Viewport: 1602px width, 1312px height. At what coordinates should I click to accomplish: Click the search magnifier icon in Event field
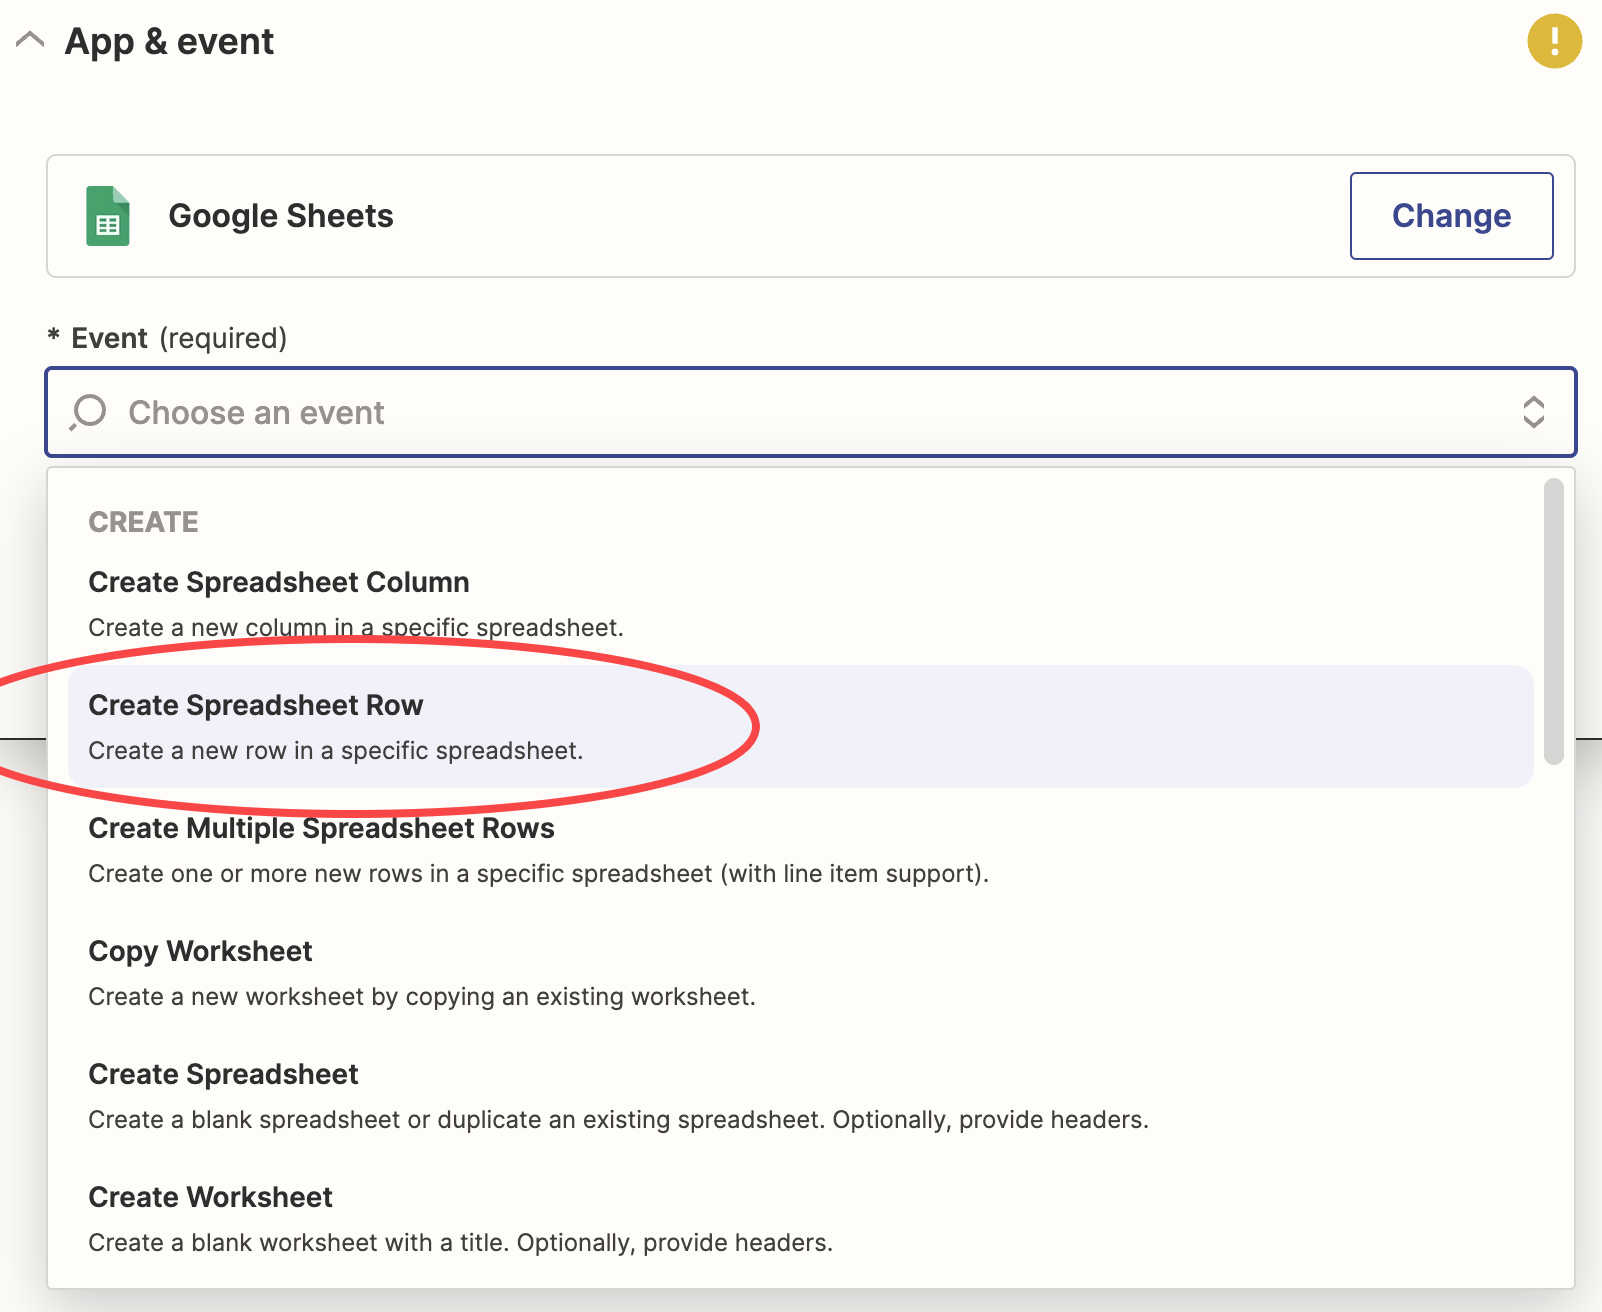click(x=88, y=412)
